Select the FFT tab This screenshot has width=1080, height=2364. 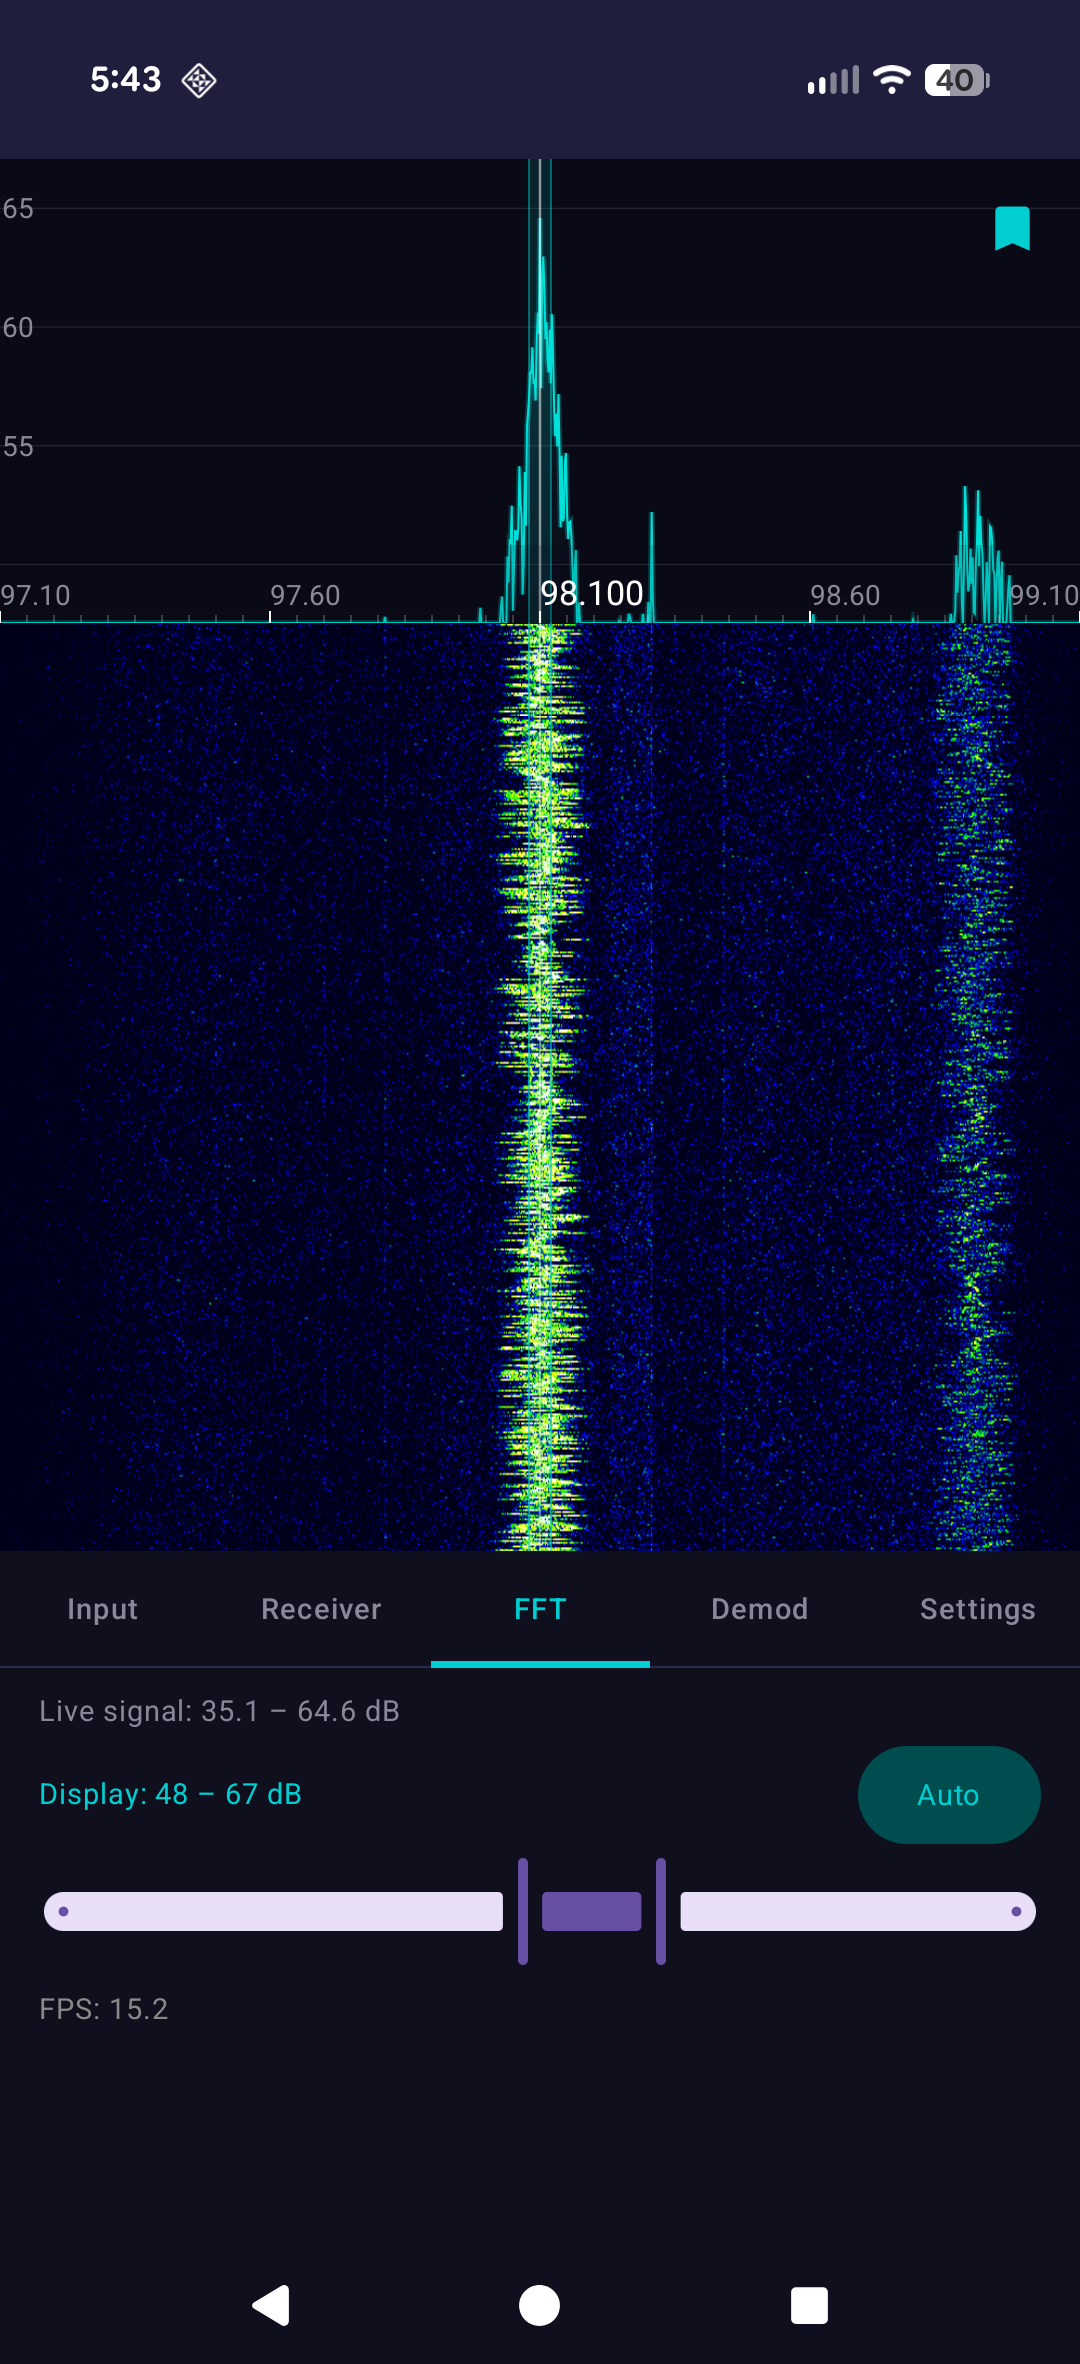[540, 1609]
